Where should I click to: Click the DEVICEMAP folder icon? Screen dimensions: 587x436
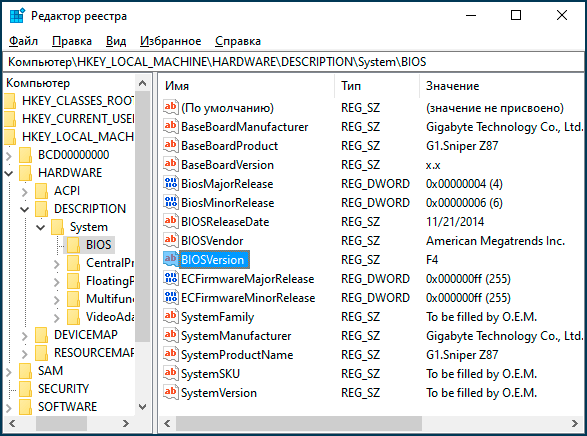42,335
